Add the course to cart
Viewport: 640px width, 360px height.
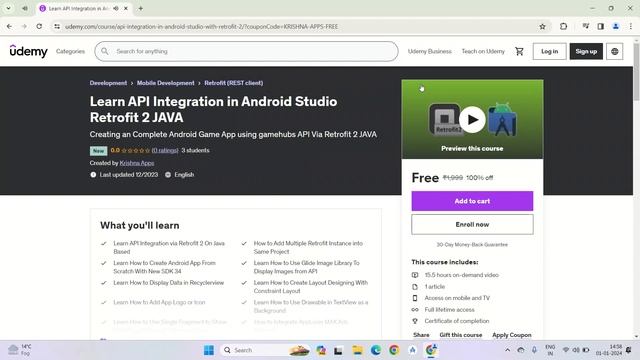(x=472, y=201)
